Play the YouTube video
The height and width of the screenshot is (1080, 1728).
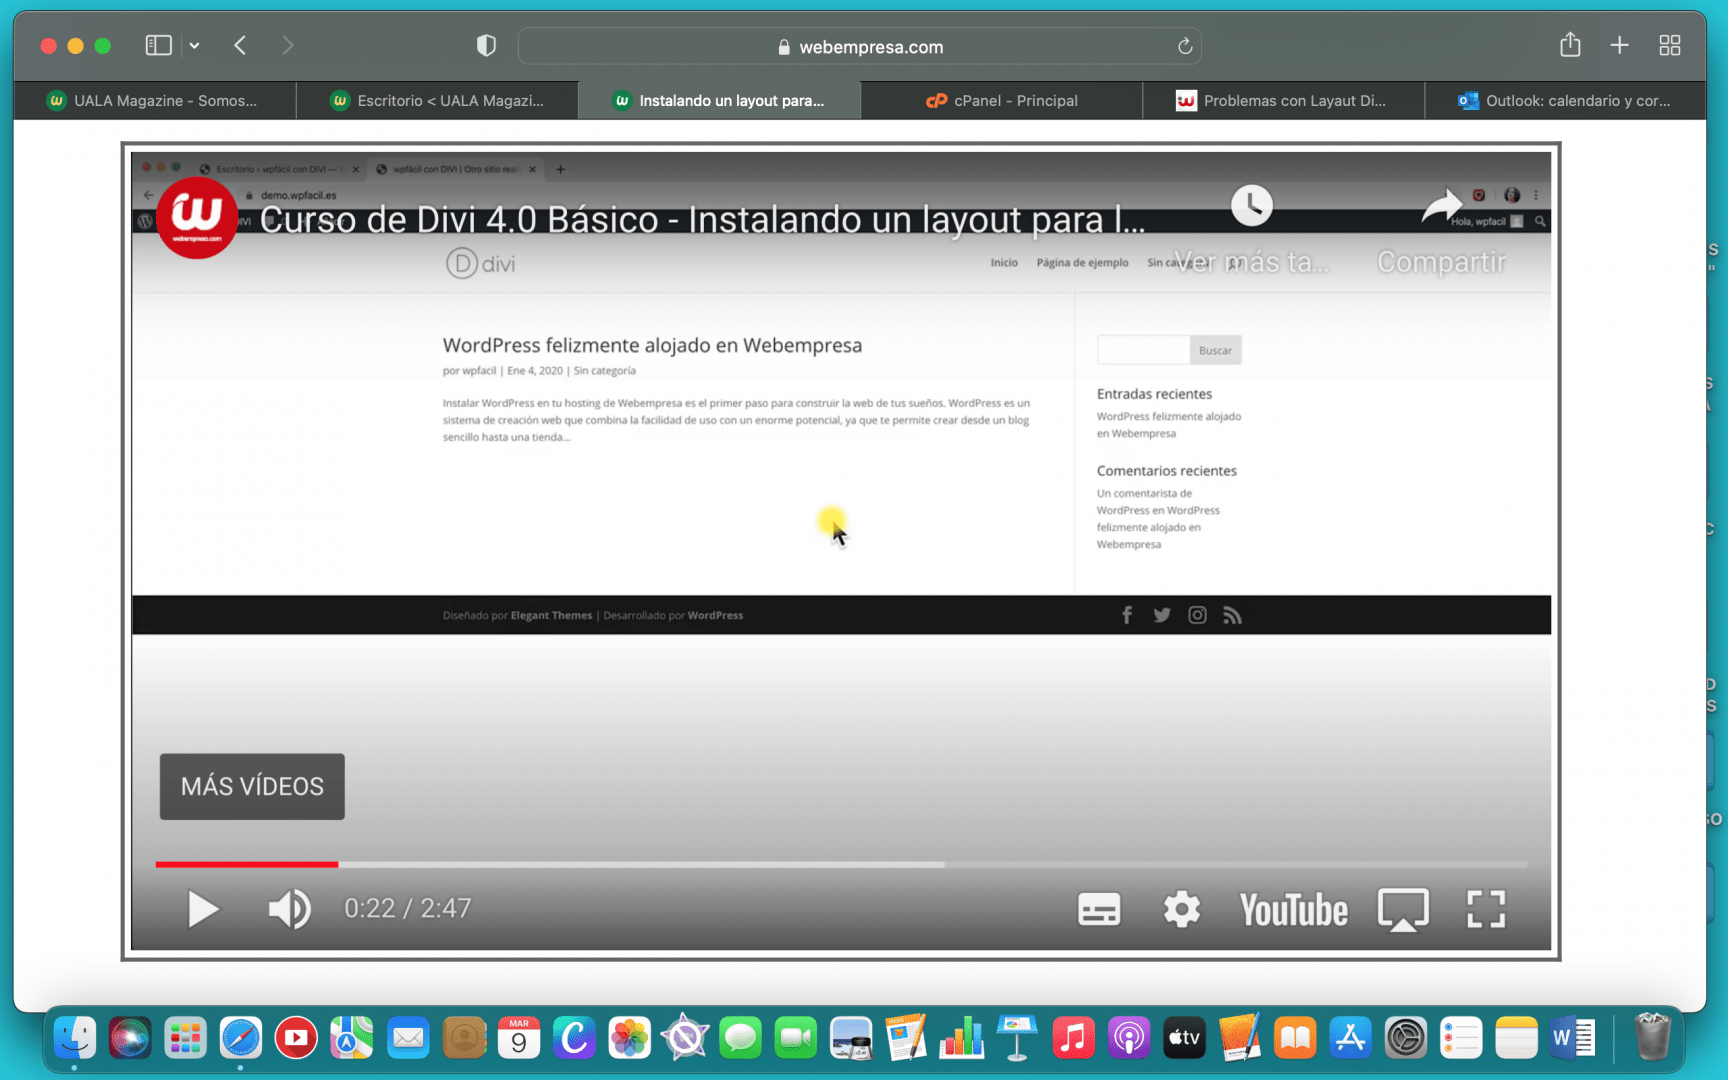coord(203,909)
